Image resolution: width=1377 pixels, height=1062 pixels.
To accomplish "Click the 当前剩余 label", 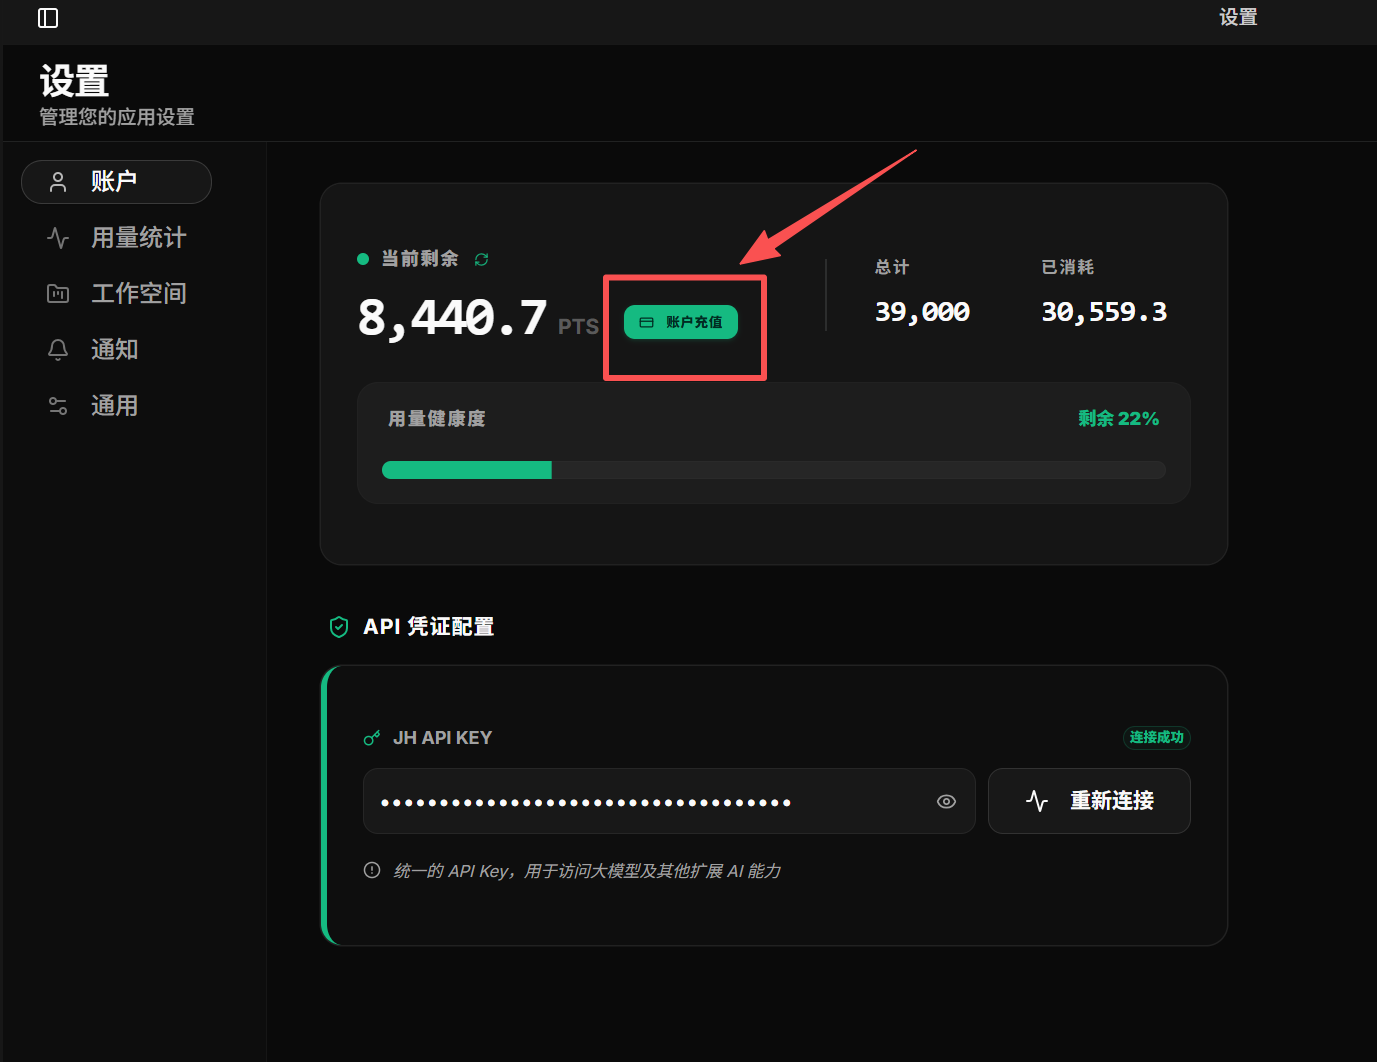I will [420, 259].
